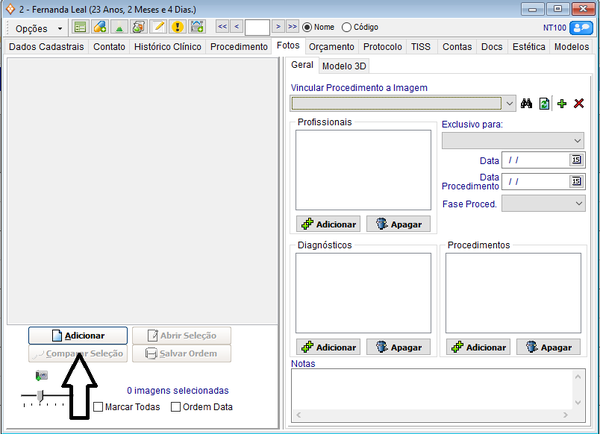Screen dimensions: 600x434
Task: Open calendar picker for Data Procedimento
Action: click(576, 181)
